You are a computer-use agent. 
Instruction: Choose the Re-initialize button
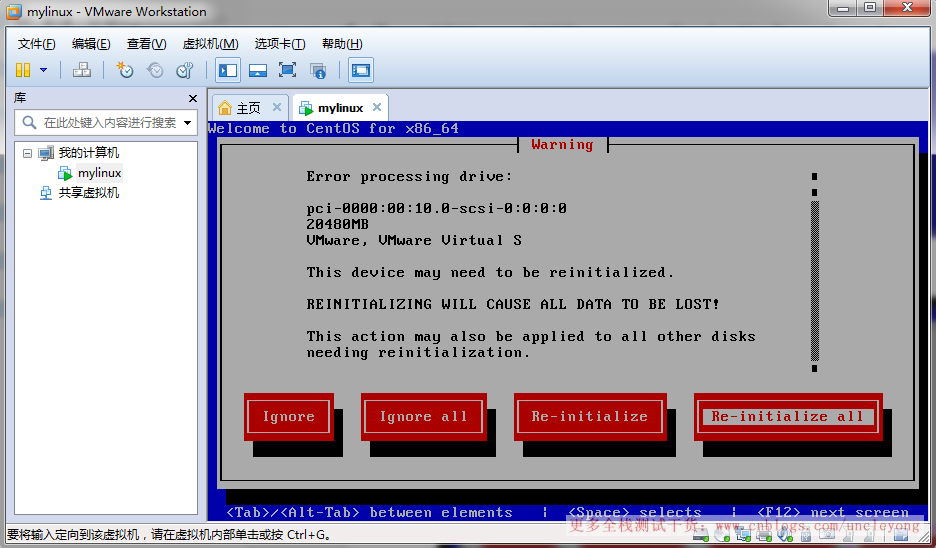(590, 417)
